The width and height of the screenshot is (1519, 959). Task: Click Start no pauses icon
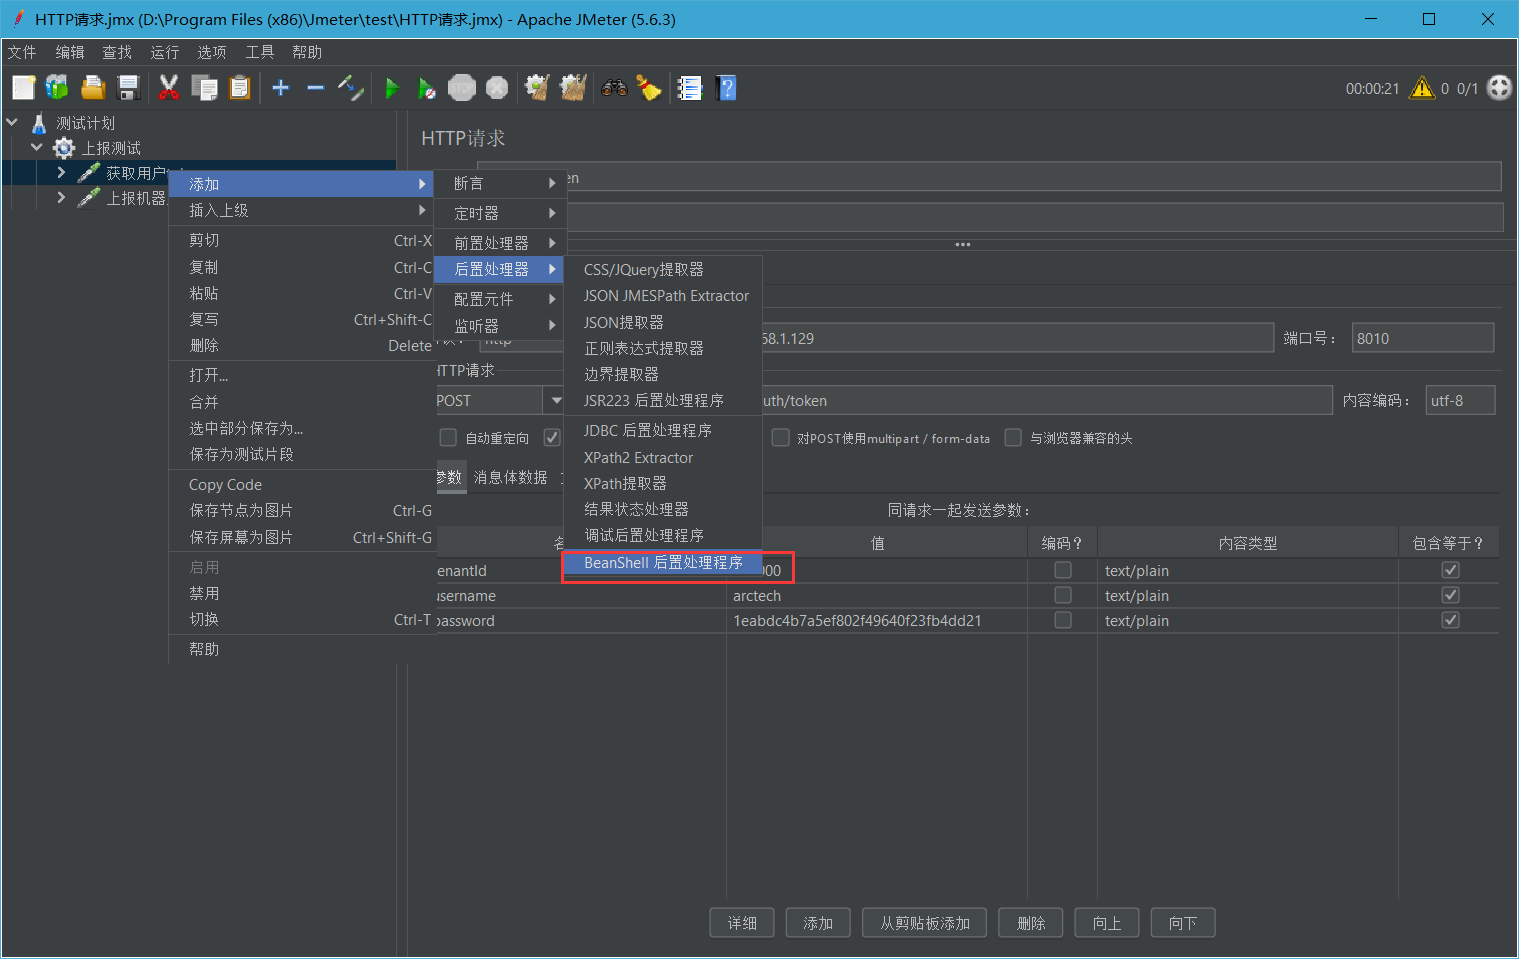[427, 88]
